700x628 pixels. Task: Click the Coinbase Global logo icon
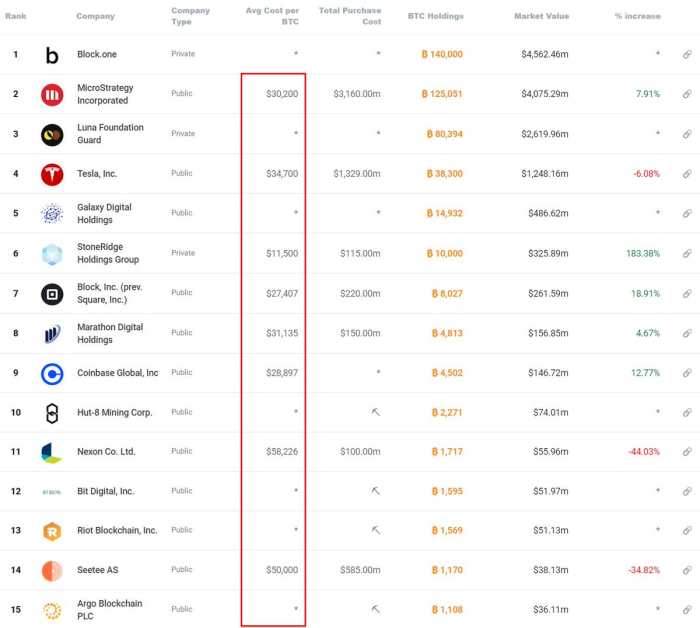coord(52,374)
